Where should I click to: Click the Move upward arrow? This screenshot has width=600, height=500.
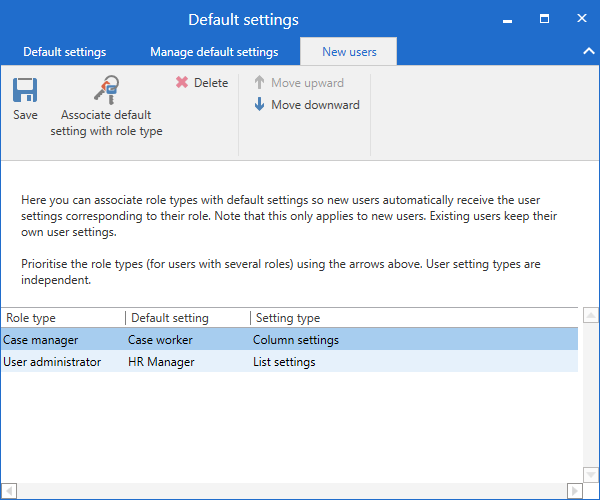pos(260,83)
